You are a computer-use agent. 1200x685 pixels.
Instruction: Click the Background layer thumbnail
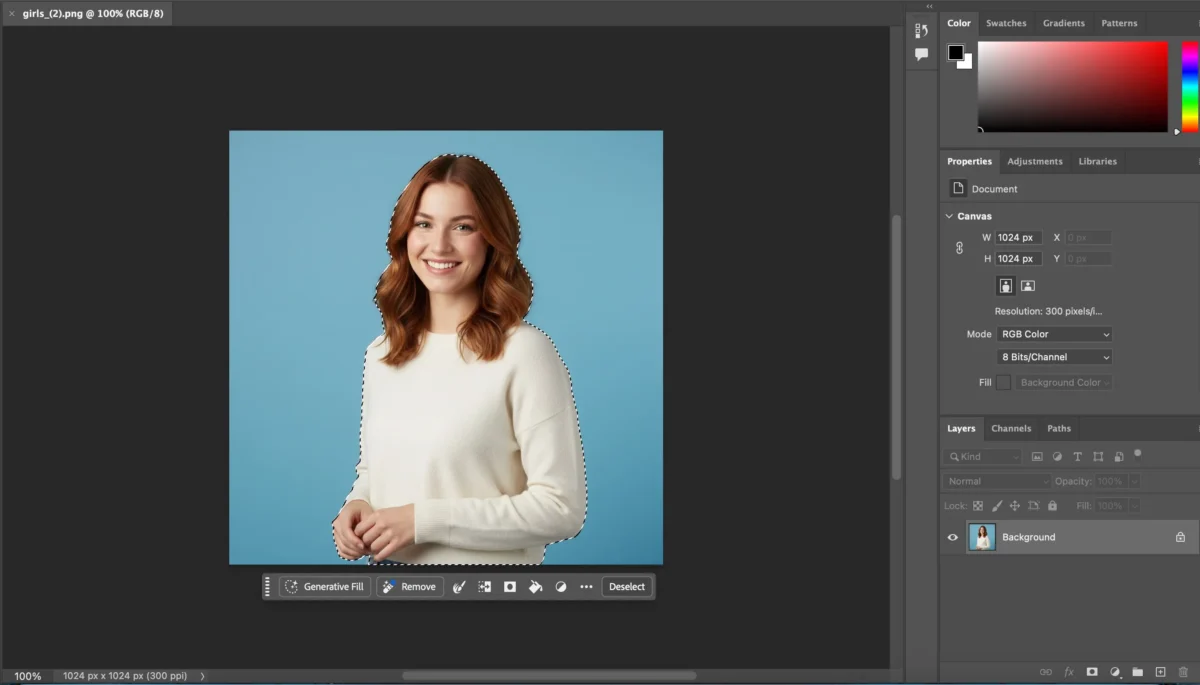coord(983,537)
